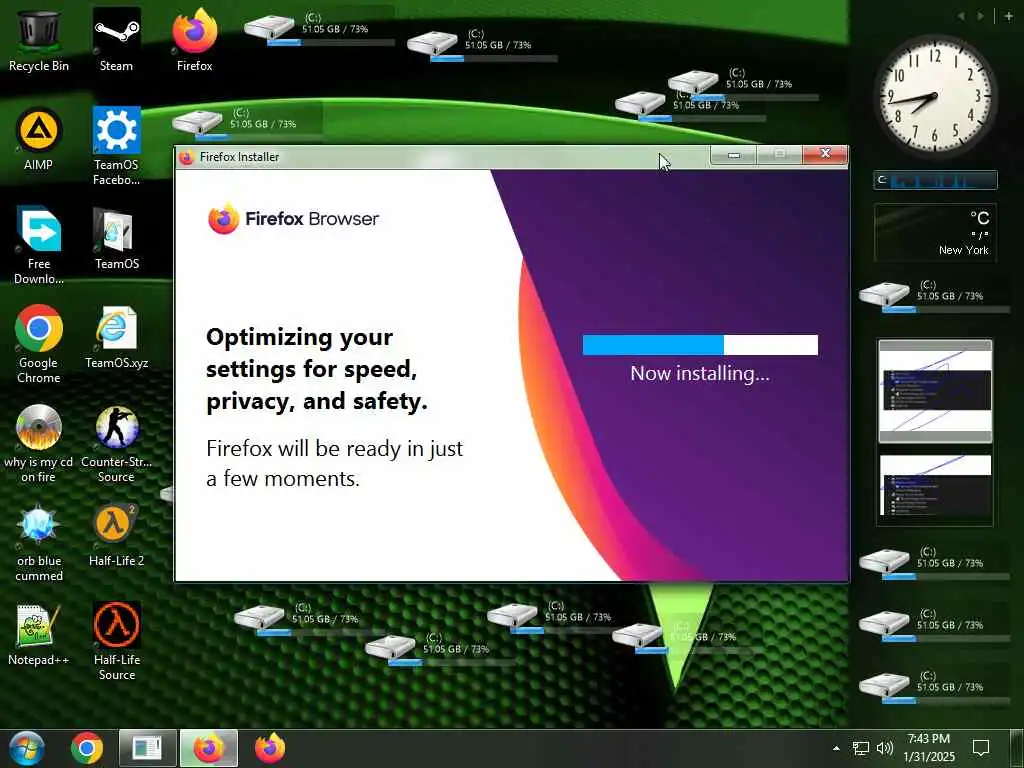Open the lower slideshow picture gadget thumbnail
Viewport: 1024px width, 768px height.
[935, 487]
